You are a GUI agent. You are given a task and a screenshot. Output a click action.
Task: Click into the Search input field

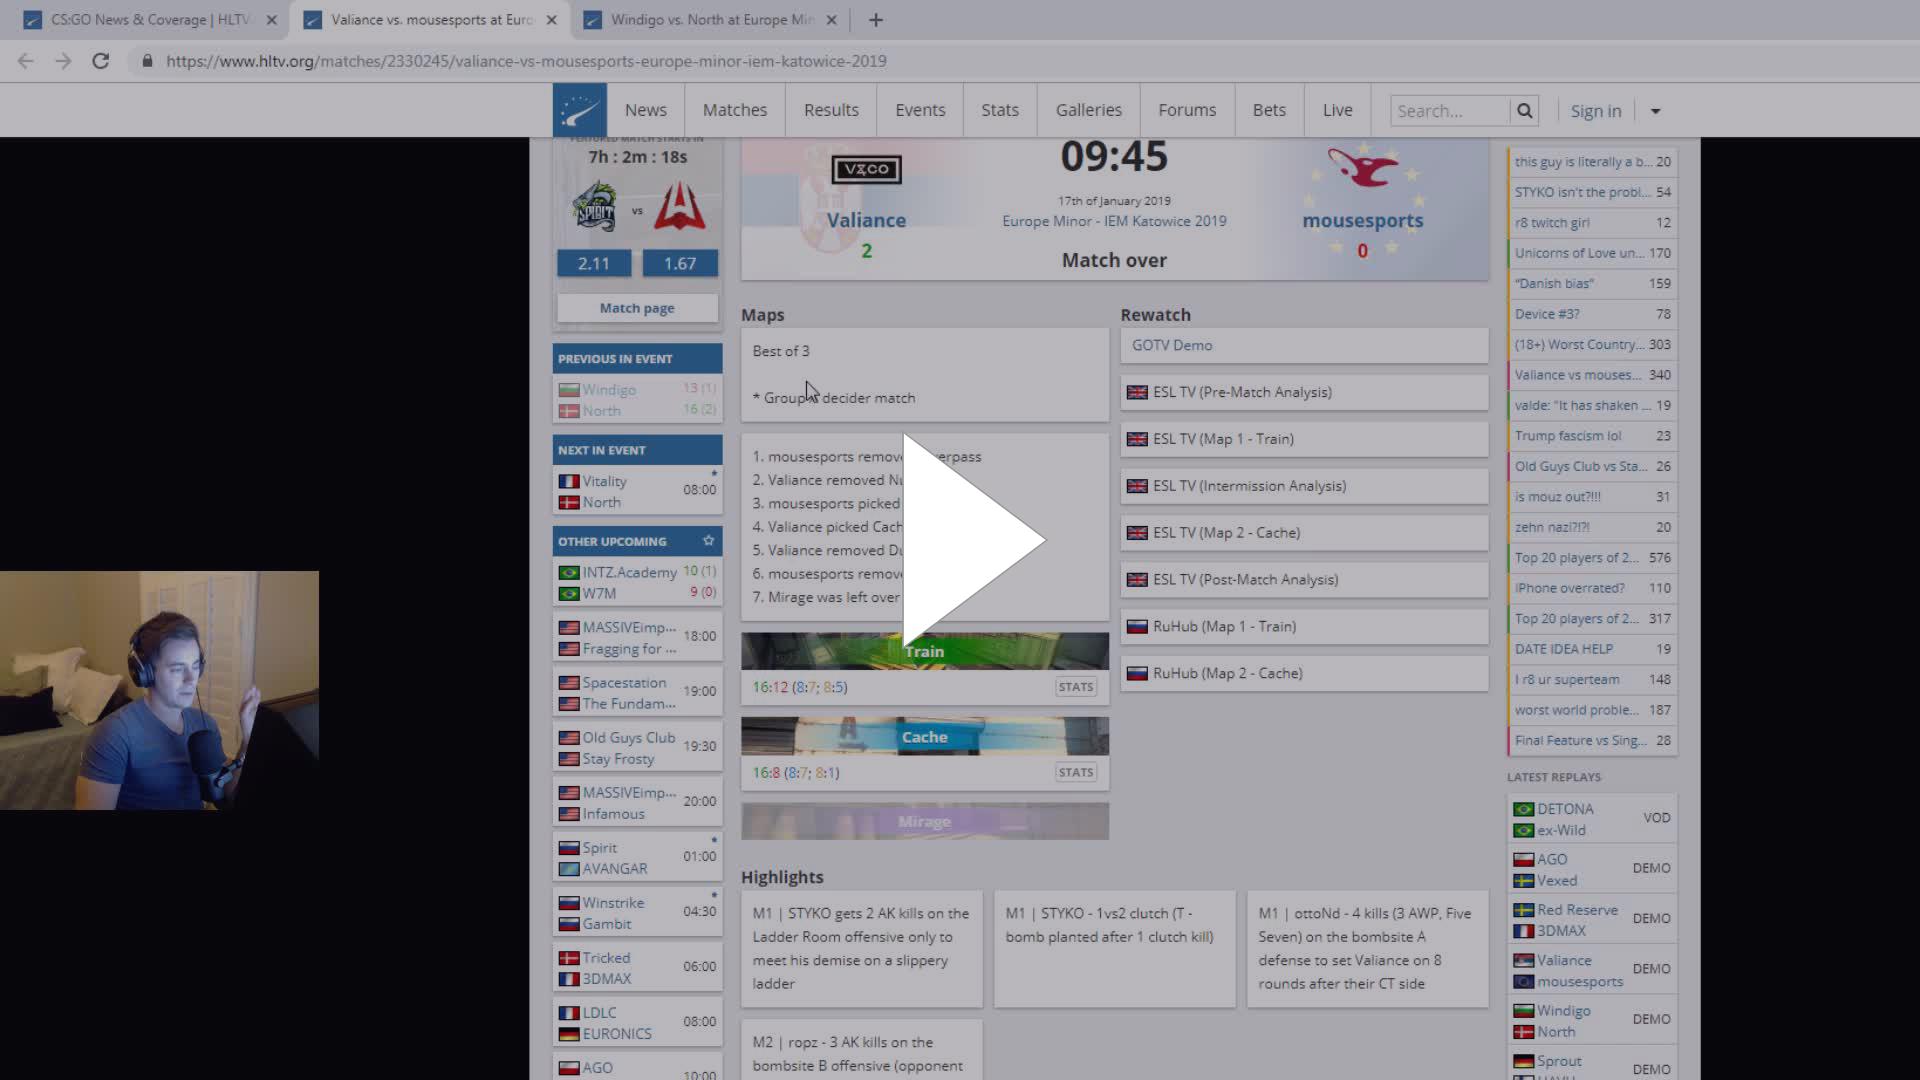[x=1449, y=111]
